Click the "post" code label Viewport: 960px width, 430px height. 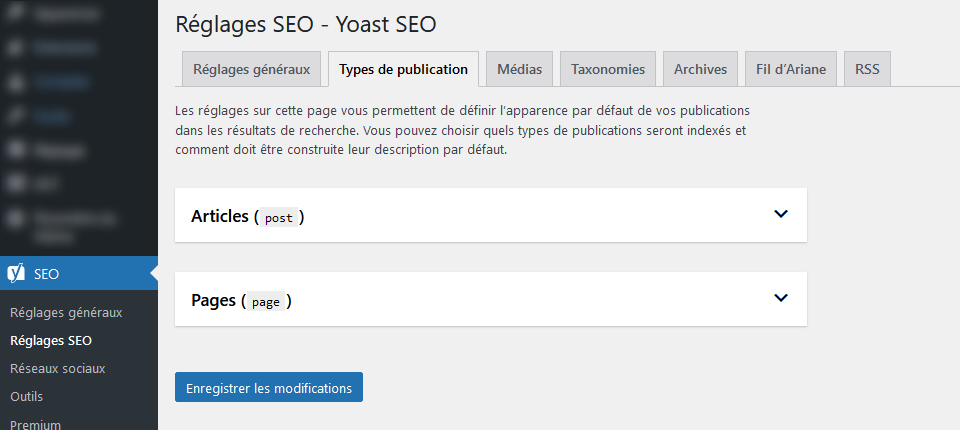pyautogui.click(x=278, y=217)
